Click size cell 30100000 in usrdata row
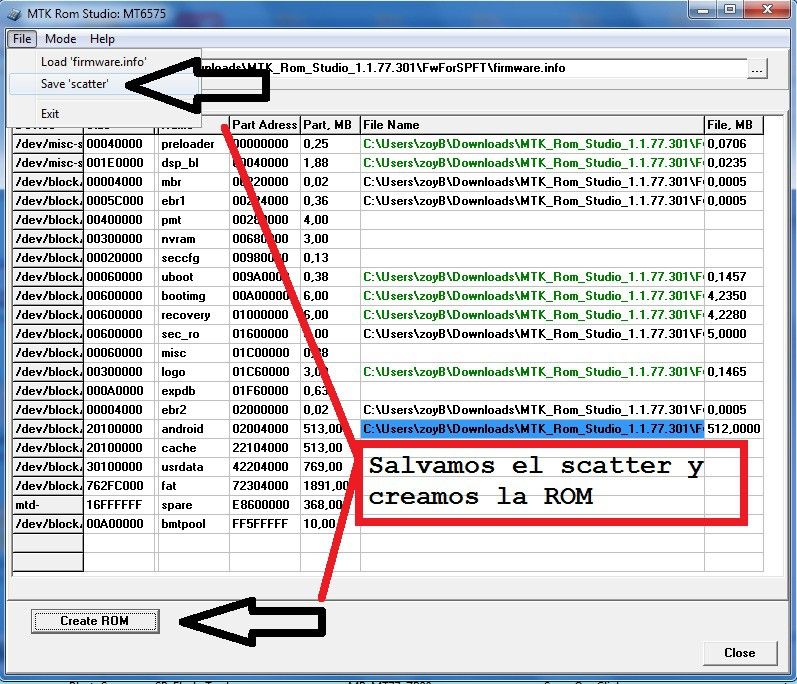797x684 pixels. [119, 467]
